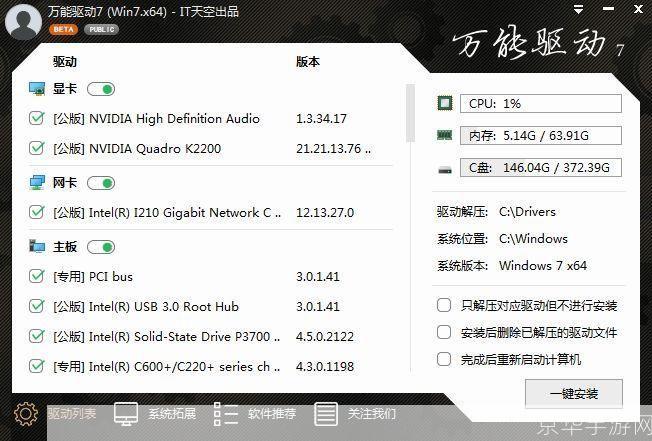Click the BETA badge
The width and height of the screenshot is (652, 441).
click(x=63, y=30)
